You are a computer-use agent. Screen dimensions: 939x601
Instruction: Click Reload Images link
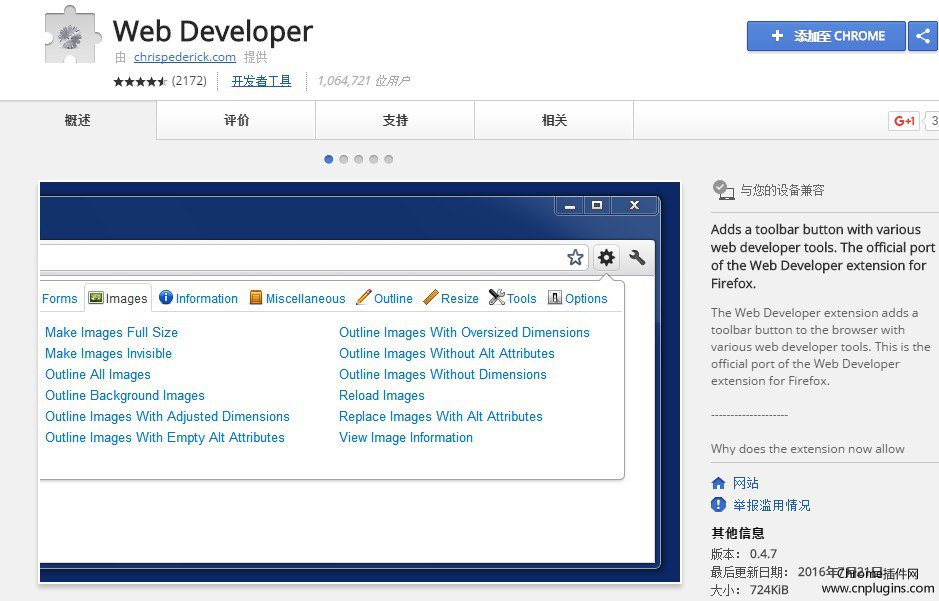[x=381, y=395]
